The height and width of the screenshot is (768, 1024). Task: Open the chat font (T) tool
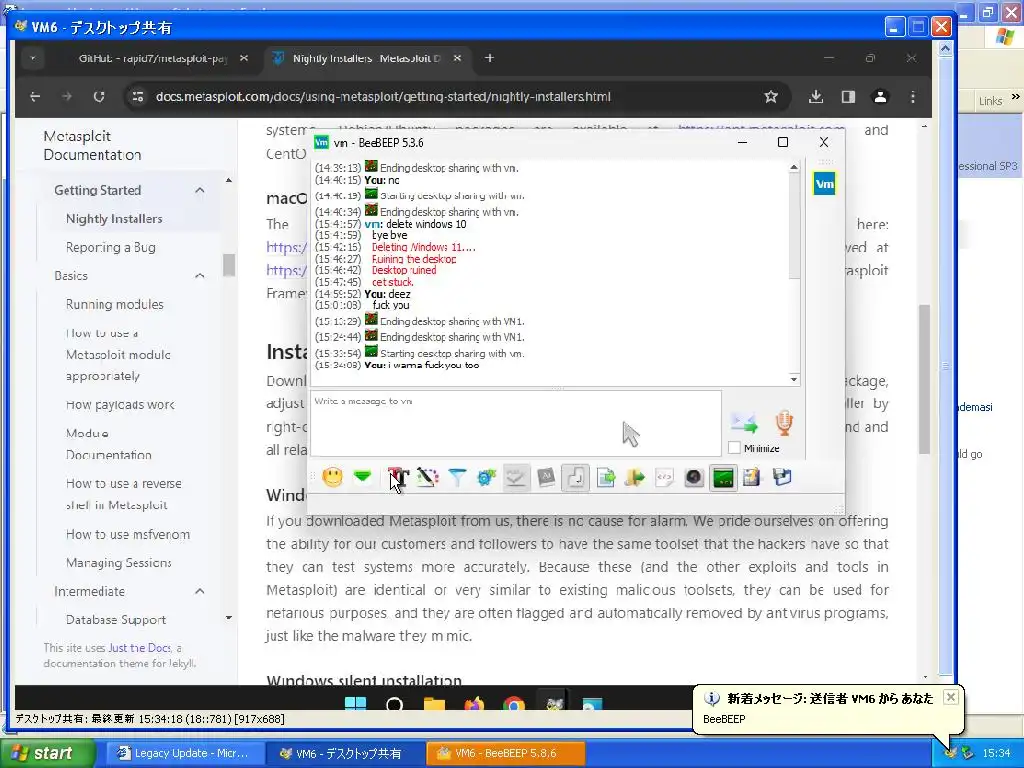point(398,477)
